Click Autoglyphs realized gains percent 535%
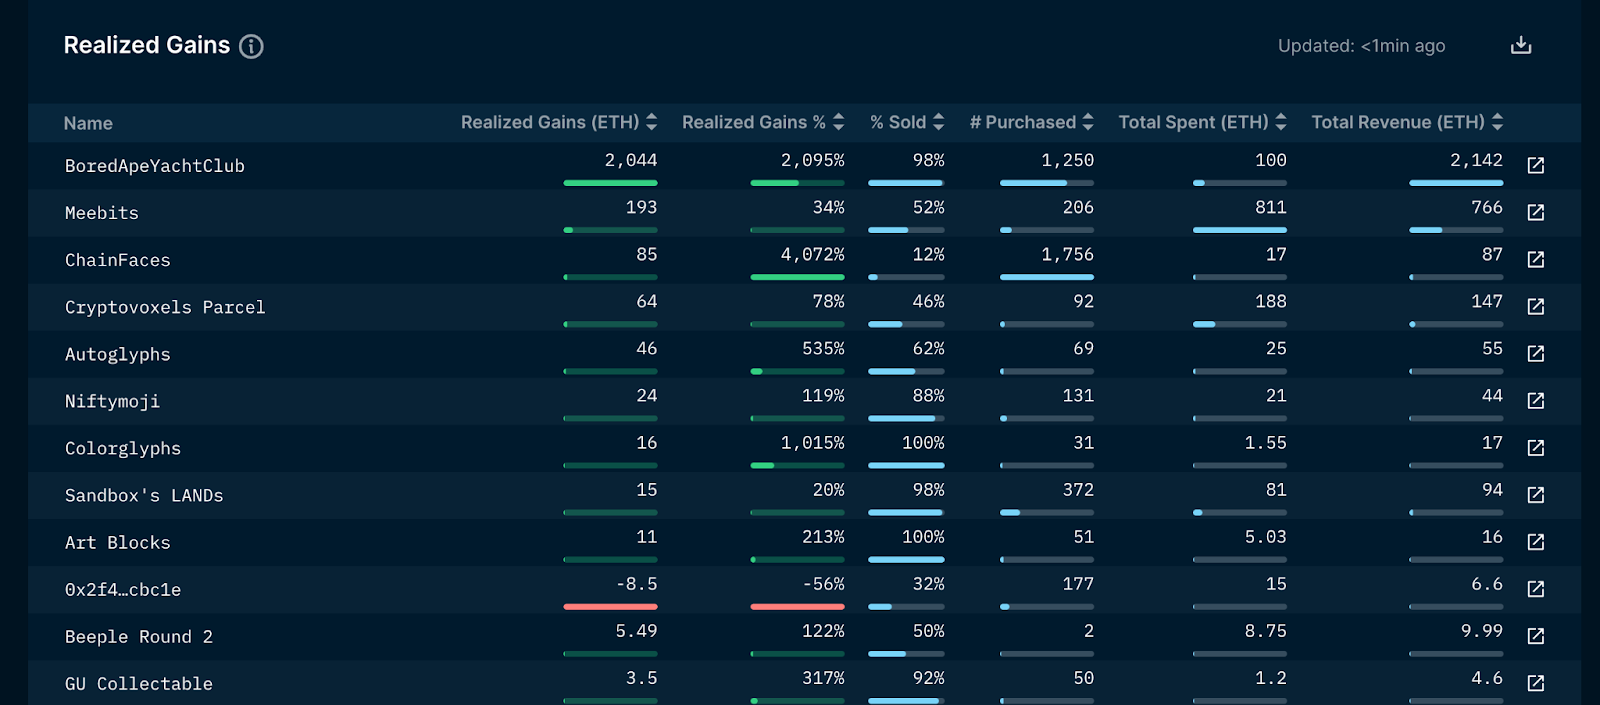Image resolution: width=1600 pixels, height=705 pixels. (x=823, y=348)
